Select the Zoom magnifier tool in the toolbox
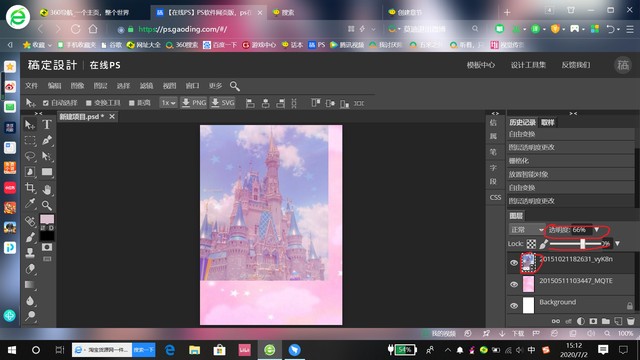 click(x=47, y=205)
